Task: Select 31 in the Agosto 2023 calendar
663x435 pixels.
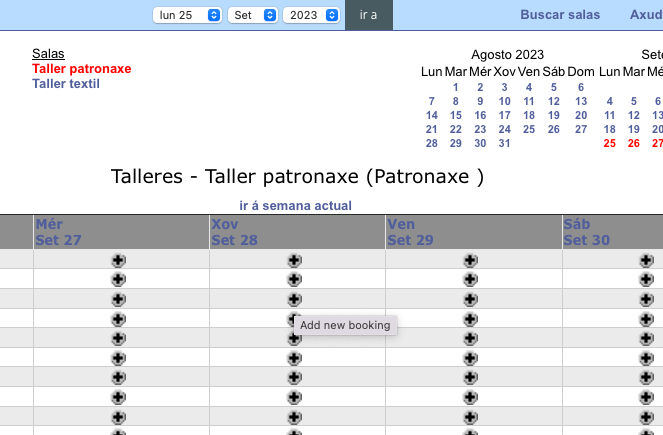Action: tap(504, 143)
